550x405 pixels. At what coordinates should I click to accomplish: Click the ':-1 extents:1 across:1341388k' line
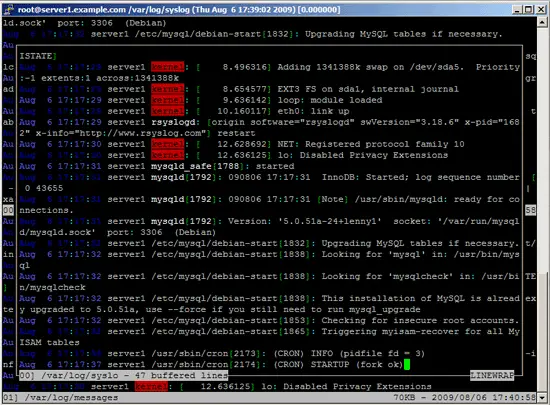click(99, 78)
